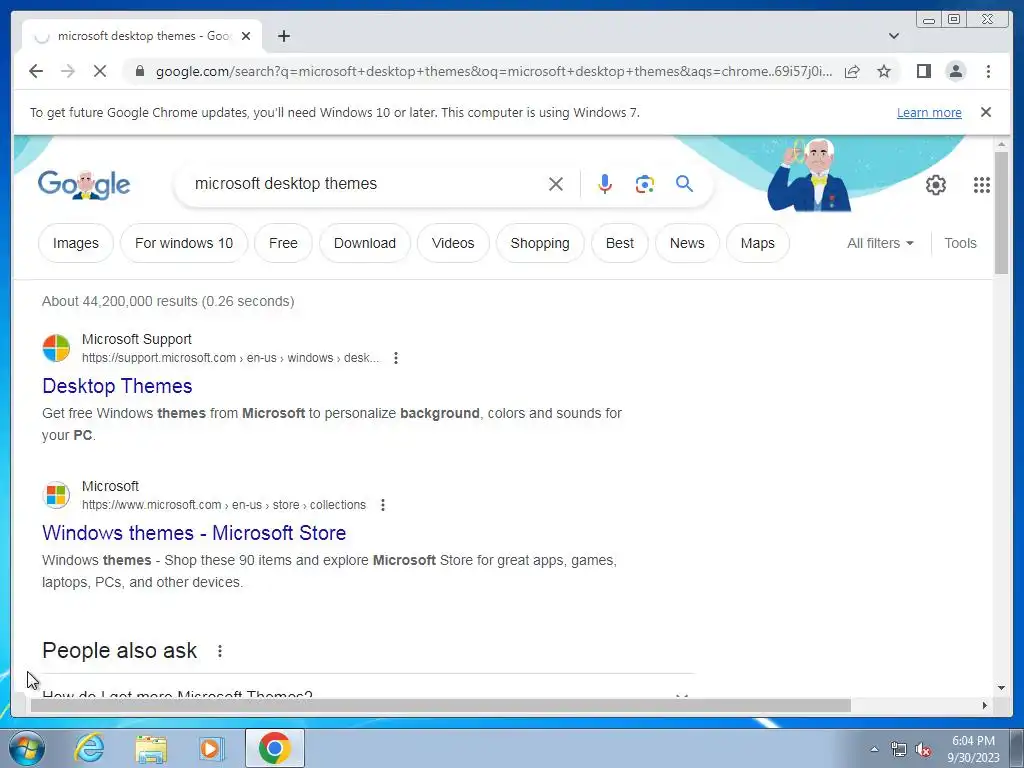The image size is (1024, 768).
Task: Apply the Best filter chip
Action: pos(620,243)
